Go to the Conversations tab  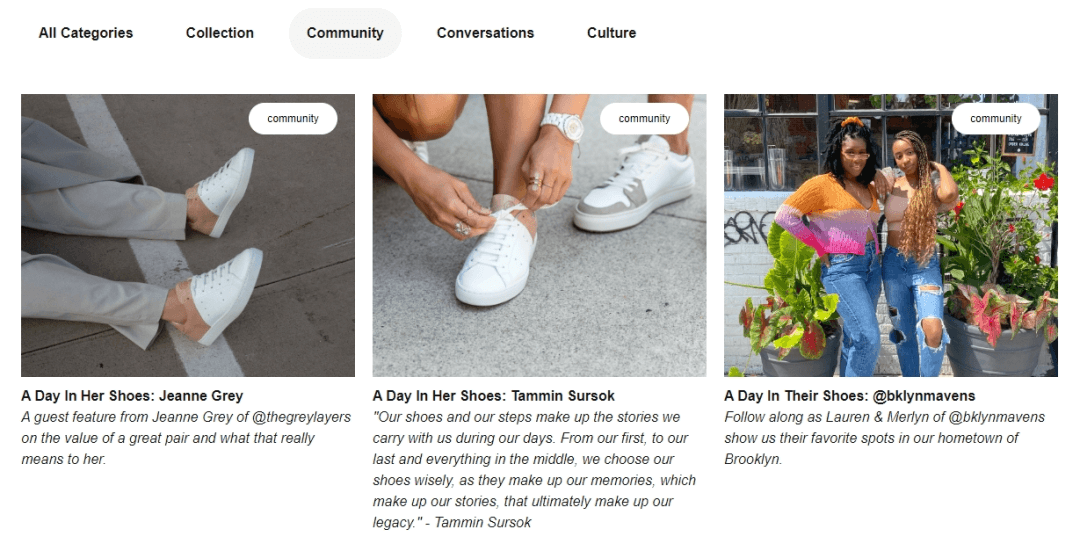(x=485, y=33)
